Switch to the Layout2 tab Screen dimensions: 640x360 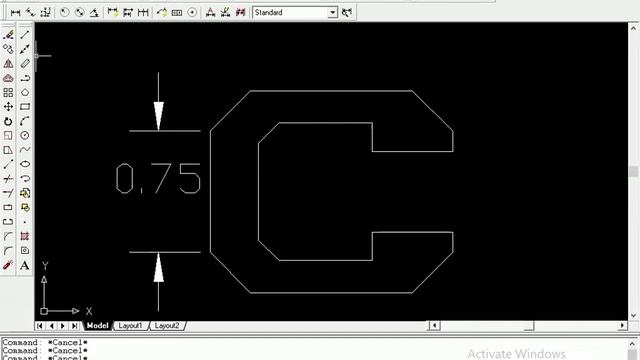[167, 326]
